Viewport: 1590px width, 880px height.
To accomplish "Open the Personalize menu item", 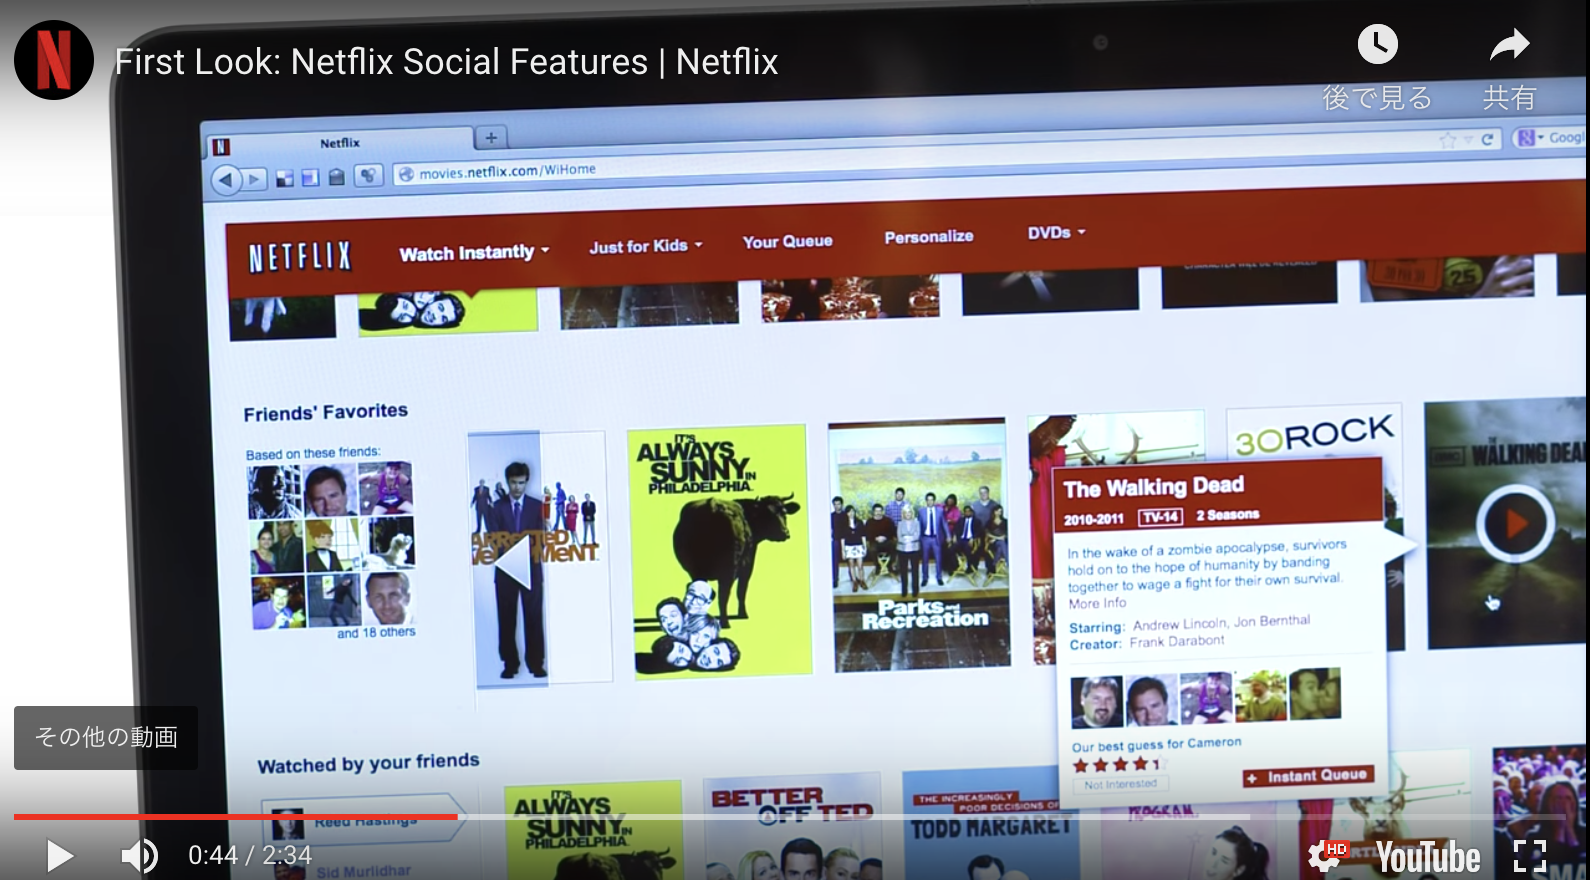I will tap(928, 237).
